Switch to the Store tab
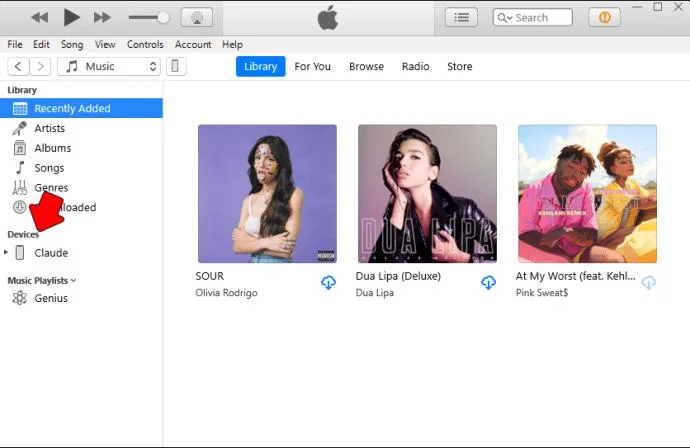 pyautogui.click(x=460, y=66)
